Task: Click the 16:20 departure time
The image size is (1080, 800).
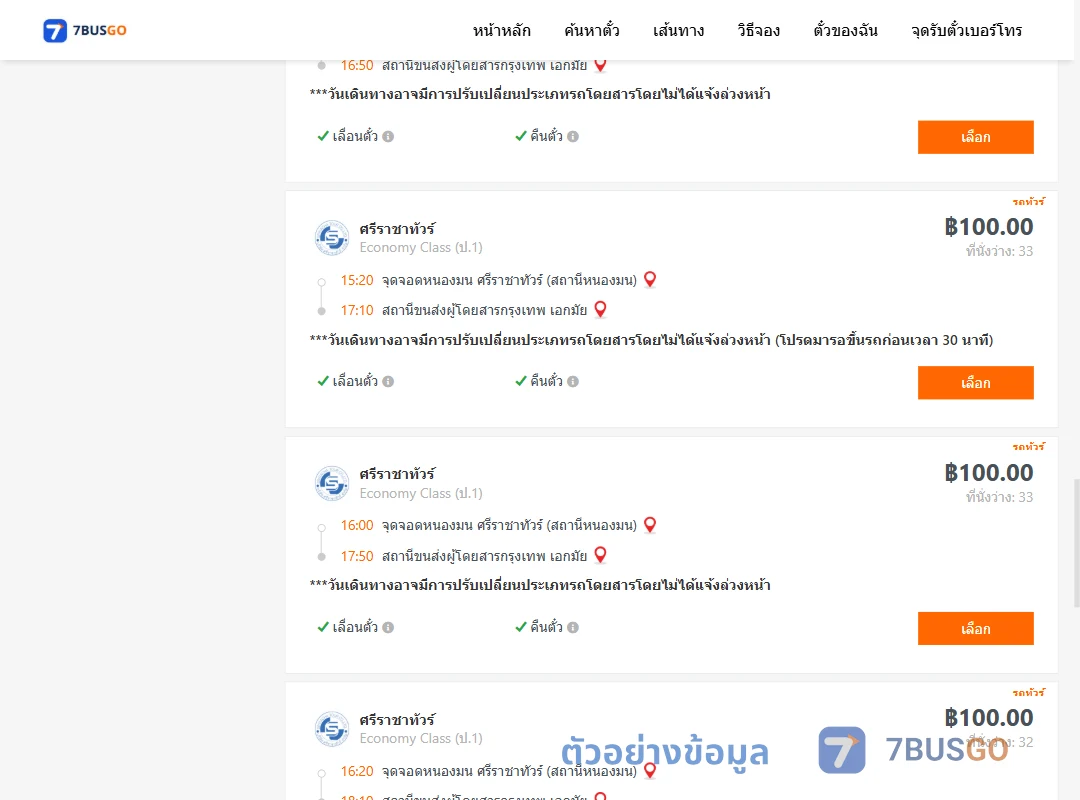Action: pyautogui.click(x=357, y=771)
